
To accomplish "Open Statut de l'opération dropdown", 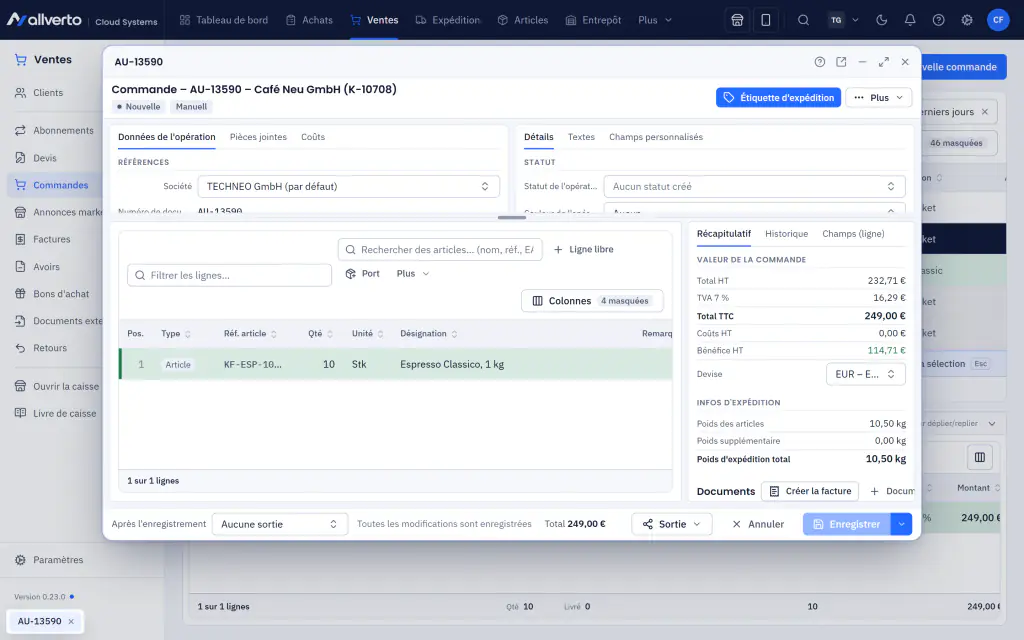I will coord(754,187).
